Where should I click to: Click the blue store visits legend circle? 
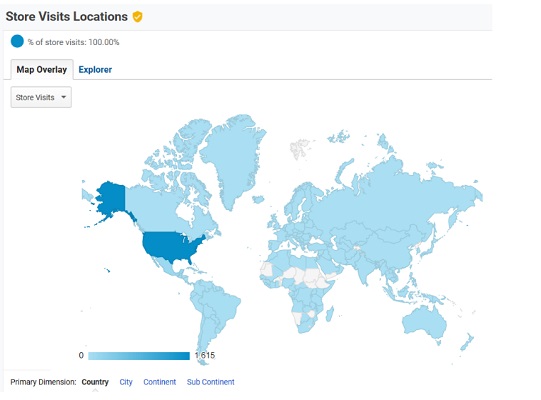click(17, 41)
